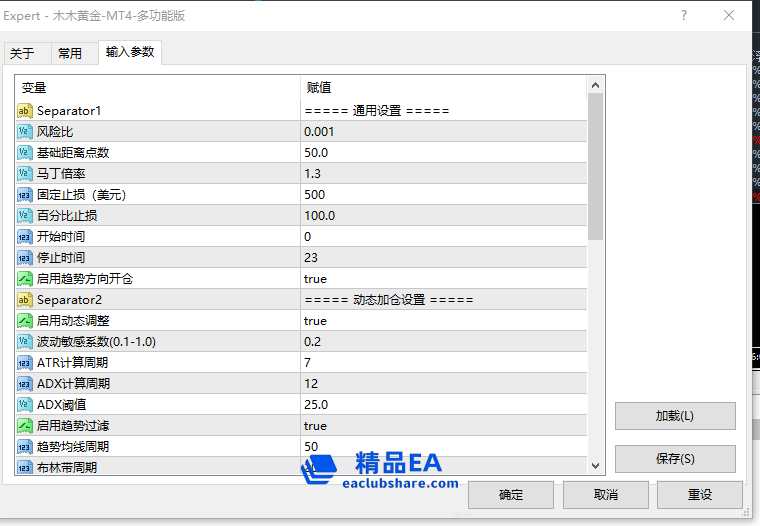Screen dimensions: 760x526
Task: Click the icon beside 风险比 parameter
Action: pos(25,132)
